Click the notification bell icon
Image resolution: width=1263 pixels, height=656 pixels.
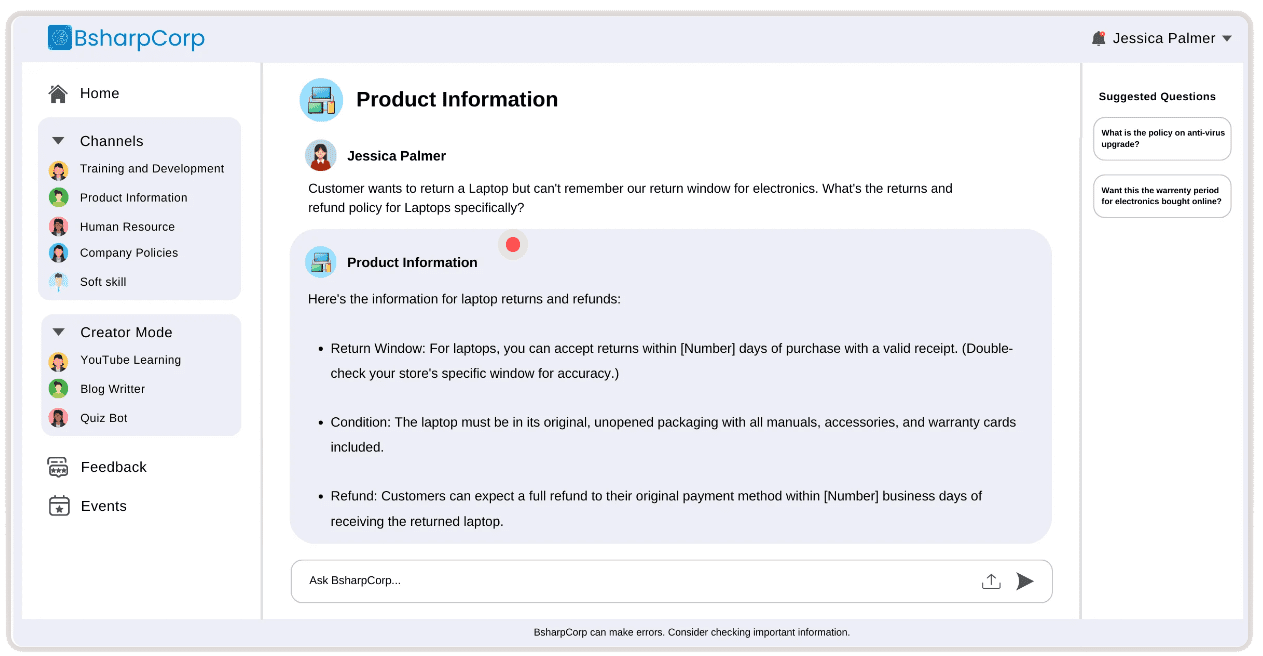point(1098,38)
